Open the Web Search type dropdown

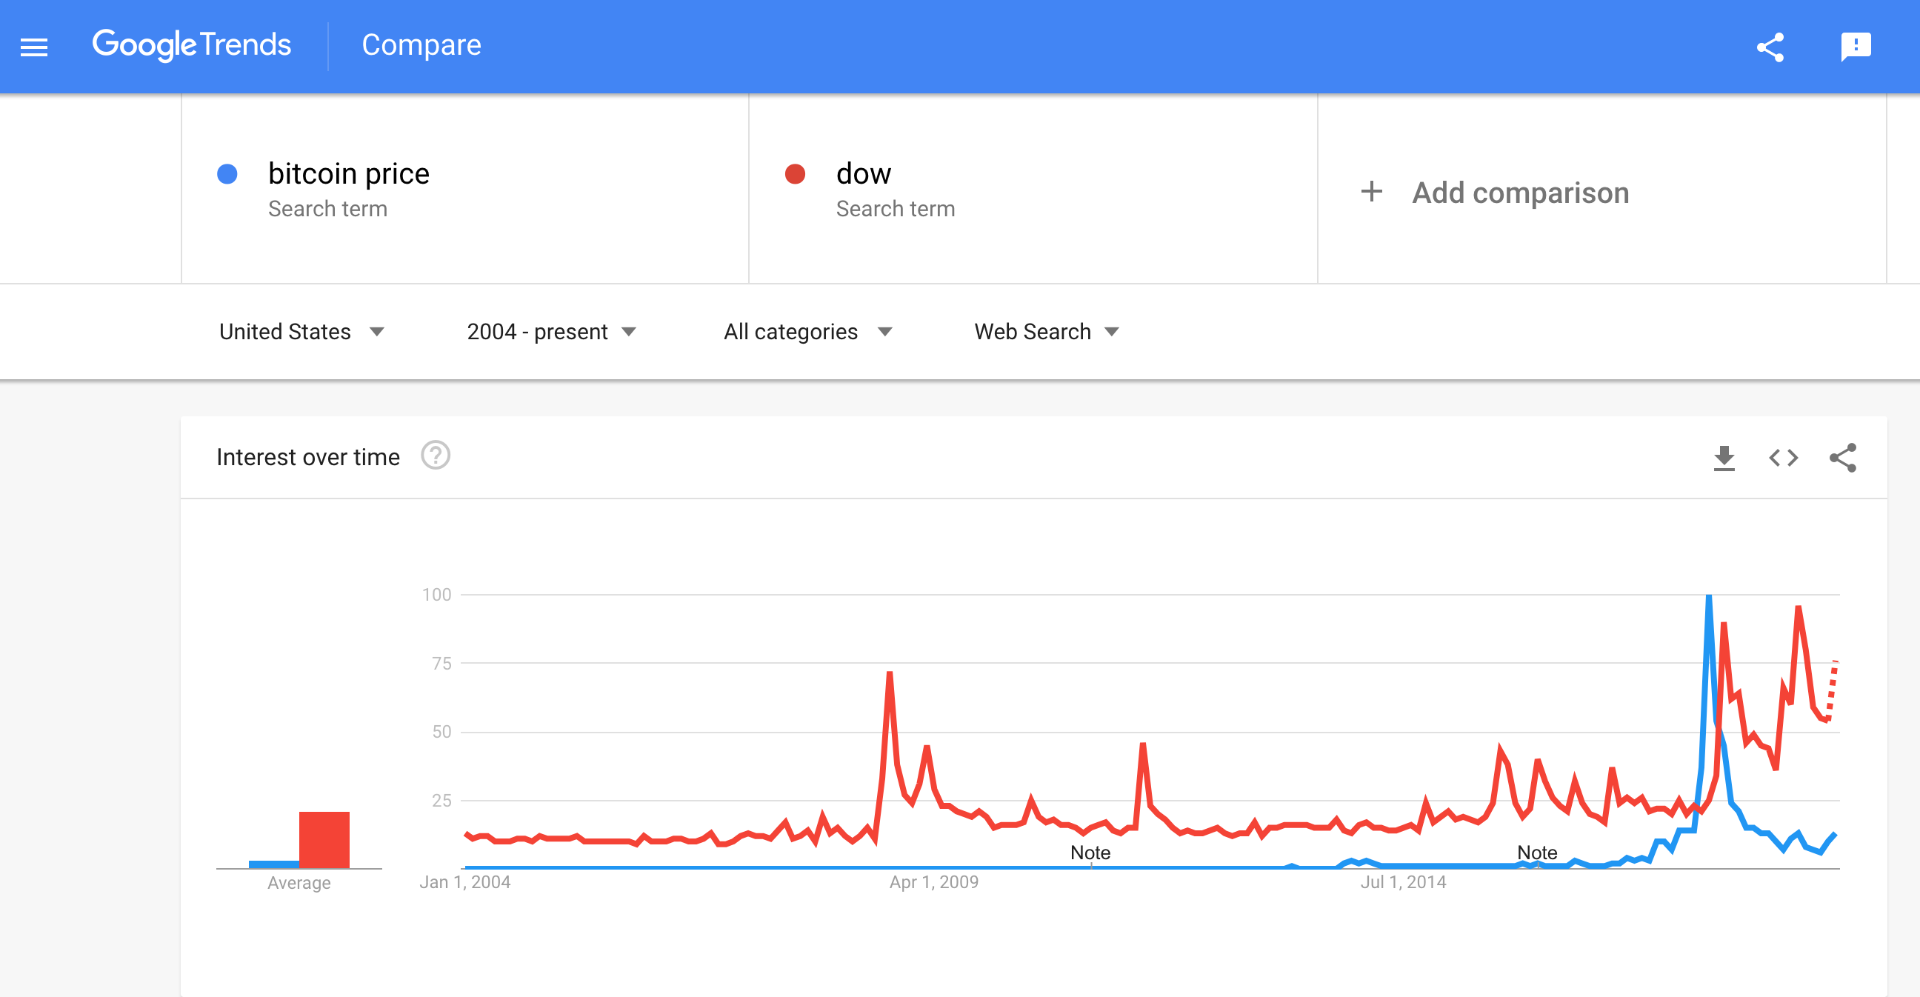click(1047, 332)
